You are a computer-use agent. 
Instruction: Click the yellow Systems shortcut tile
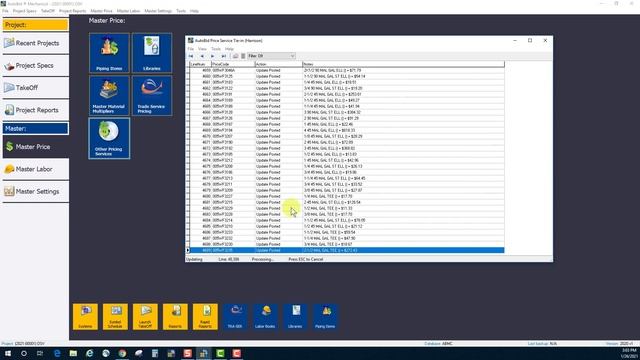[x=85, y=316]
